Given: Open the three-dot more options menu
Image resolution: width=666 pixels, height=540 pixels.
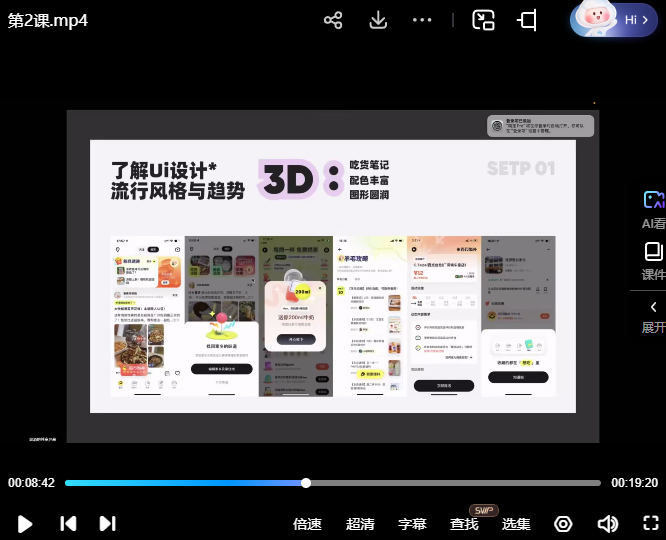Looking at the screenshot, I should [x=422, y=21].
